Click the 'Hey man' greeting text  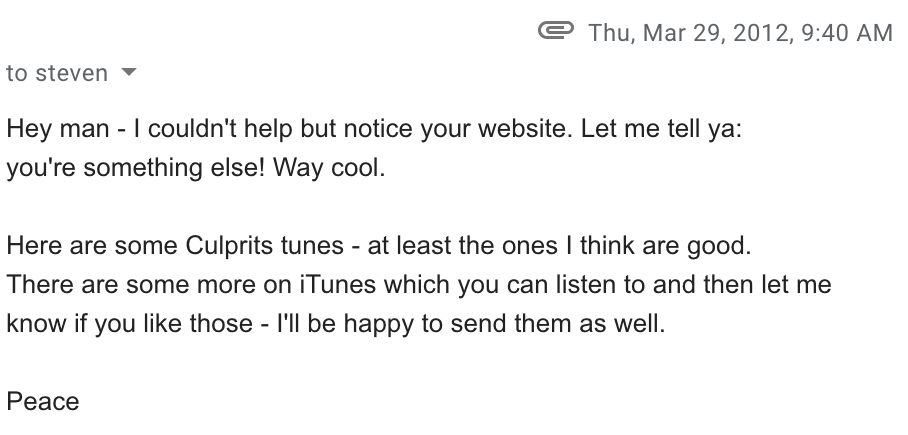[58, 129]
